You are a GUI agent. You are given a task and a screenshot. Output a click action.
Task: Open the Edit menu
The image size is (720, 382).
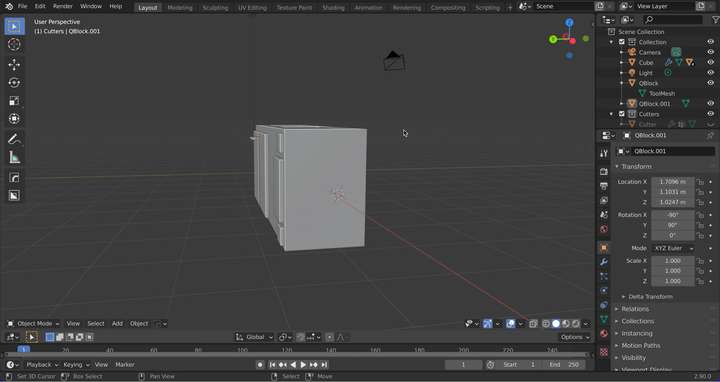click(x=40, y=6)
